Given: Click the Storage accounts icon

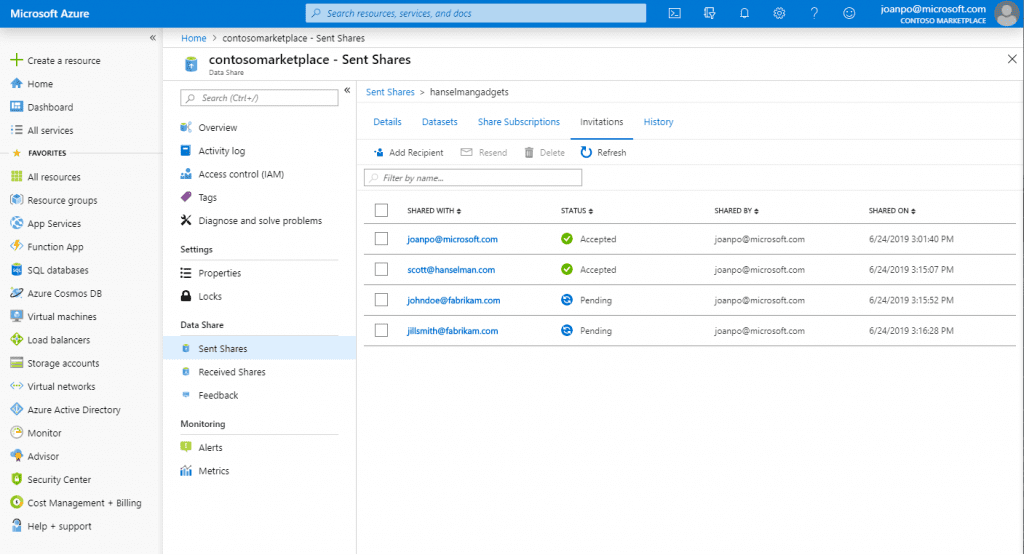Looking at the screenshot, I should click(16, 363).
